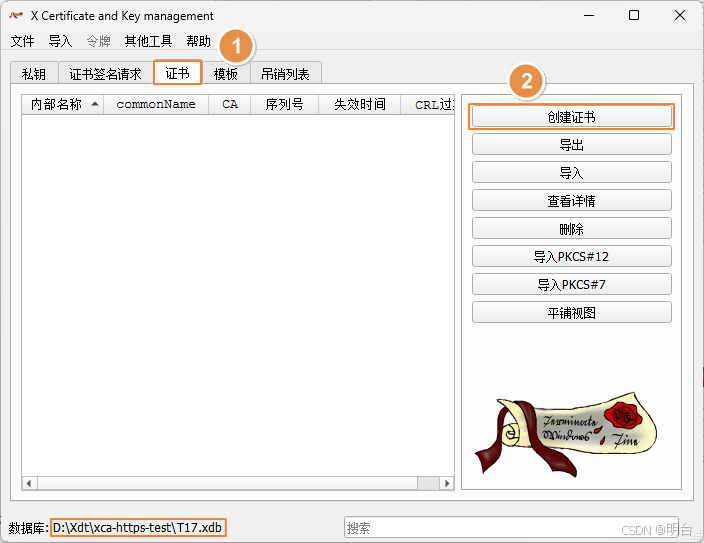Click horizontal scrollbar right arrow
This screenshot has width=704, height=543.
pyautogui.click(x=447, y=483)
